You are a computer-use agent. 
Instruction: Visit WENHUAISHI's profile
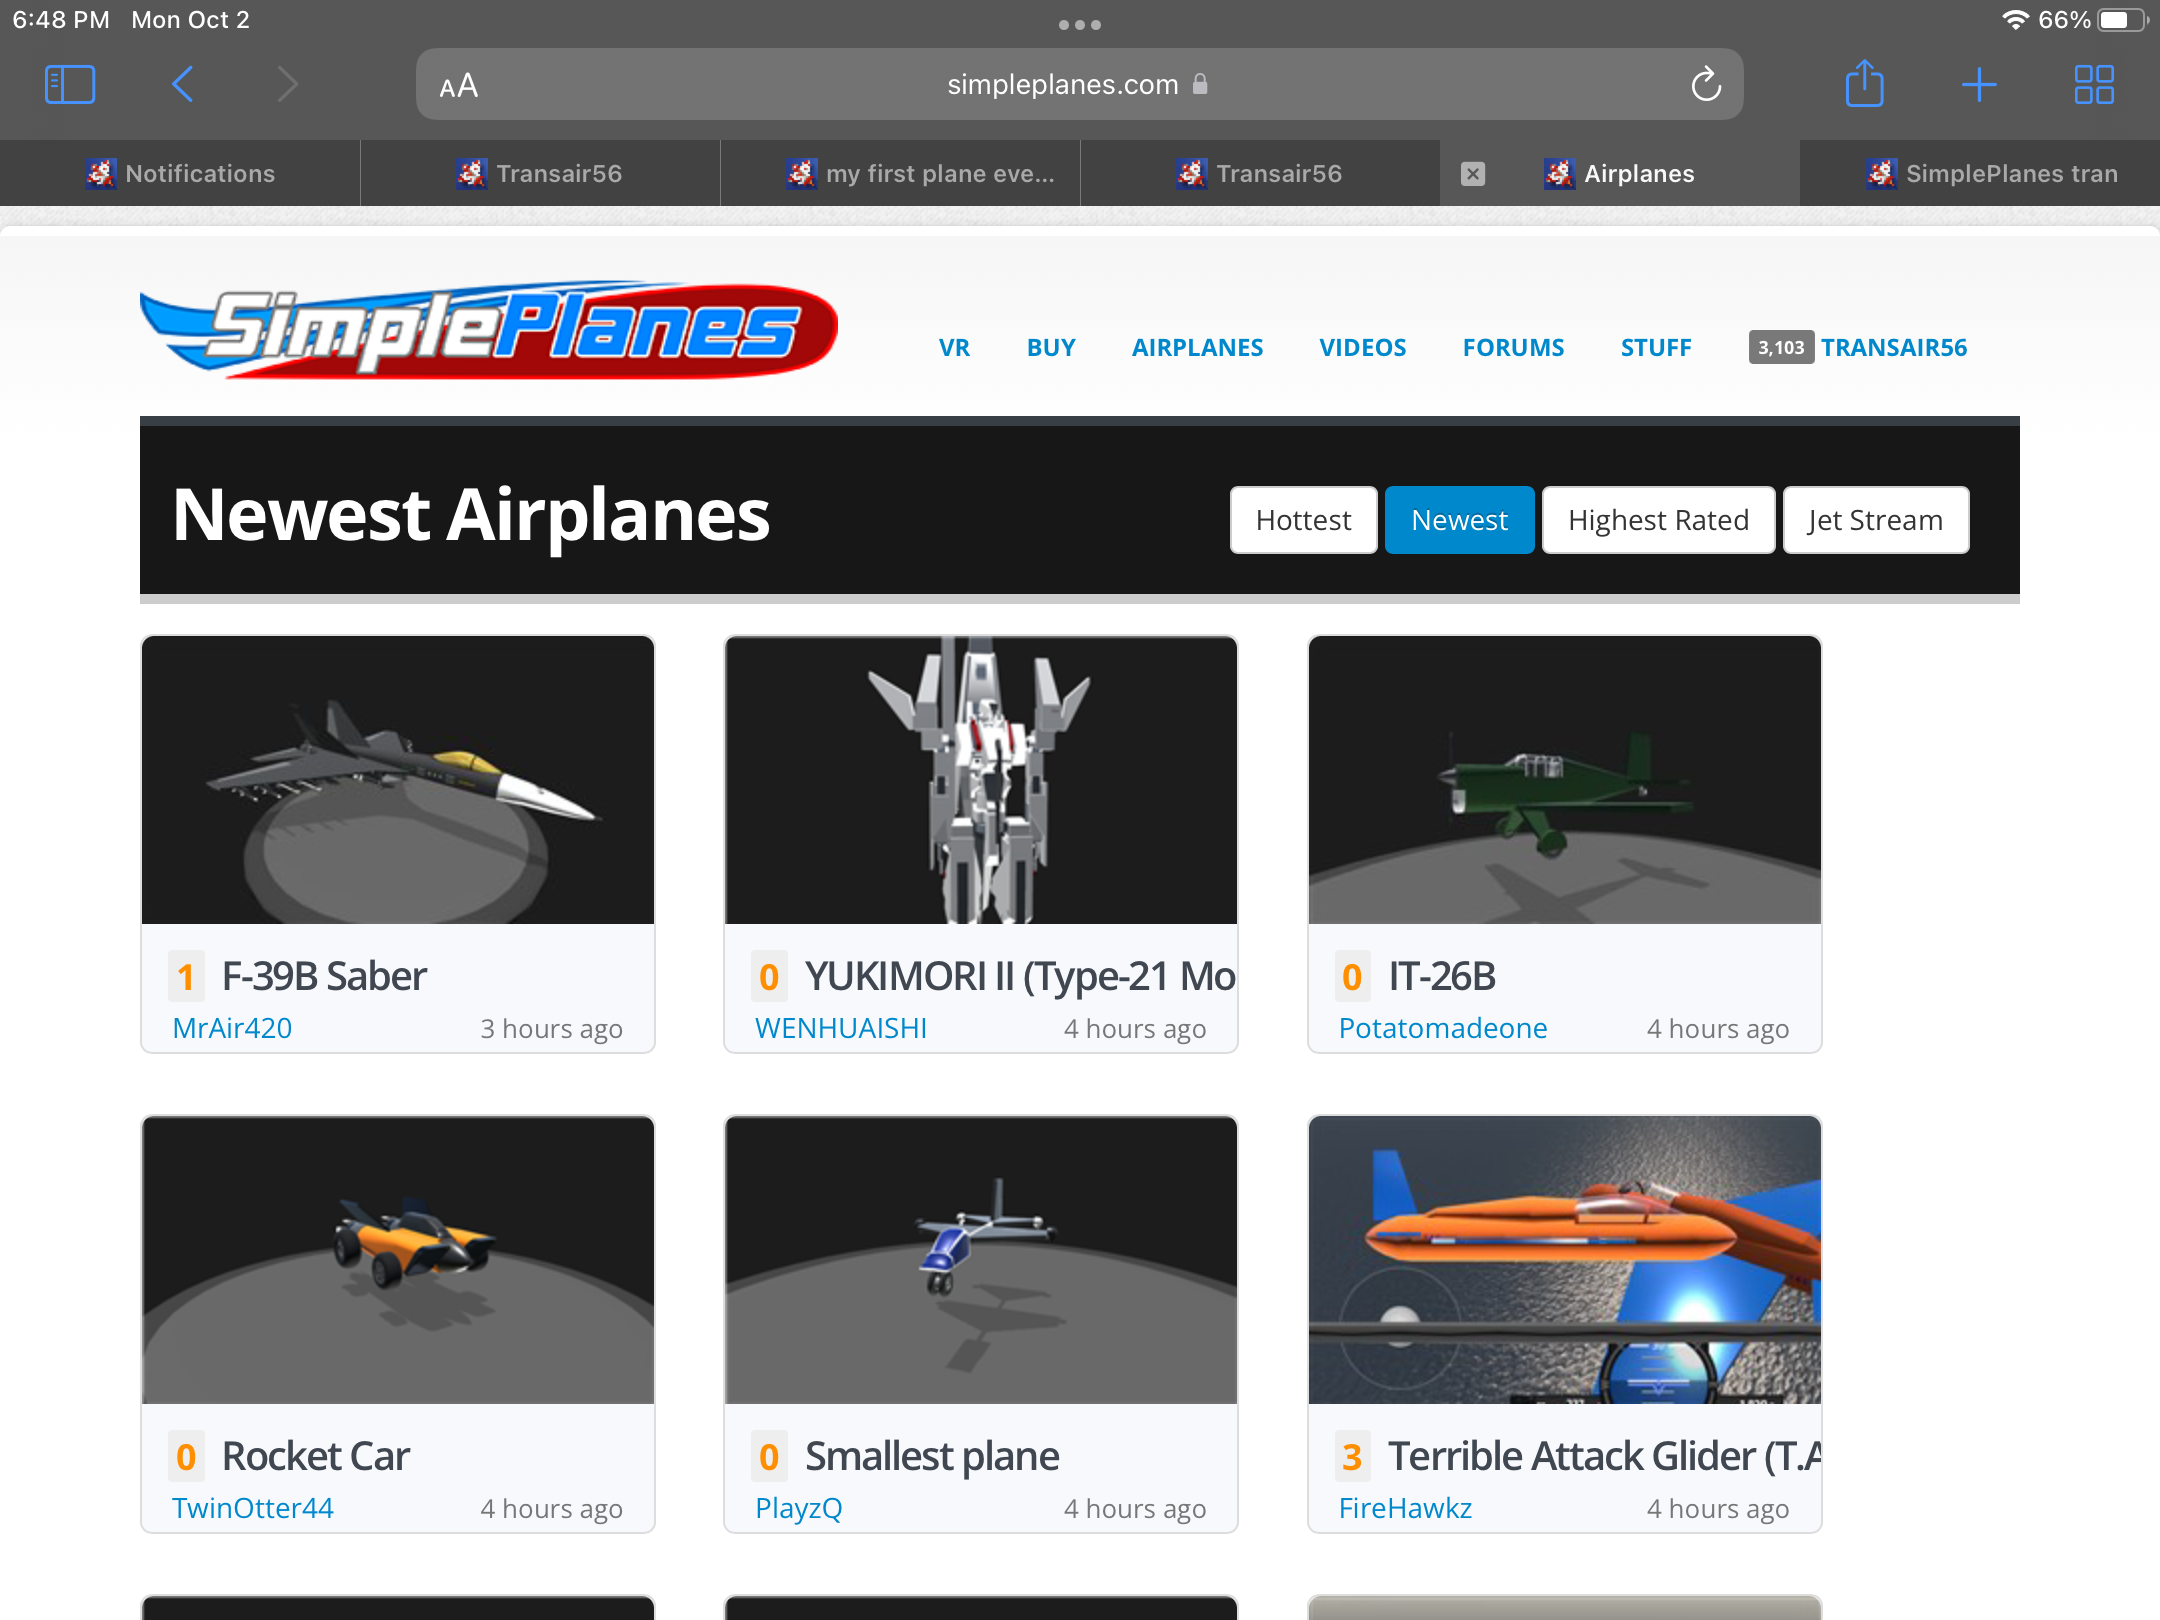841,1028
